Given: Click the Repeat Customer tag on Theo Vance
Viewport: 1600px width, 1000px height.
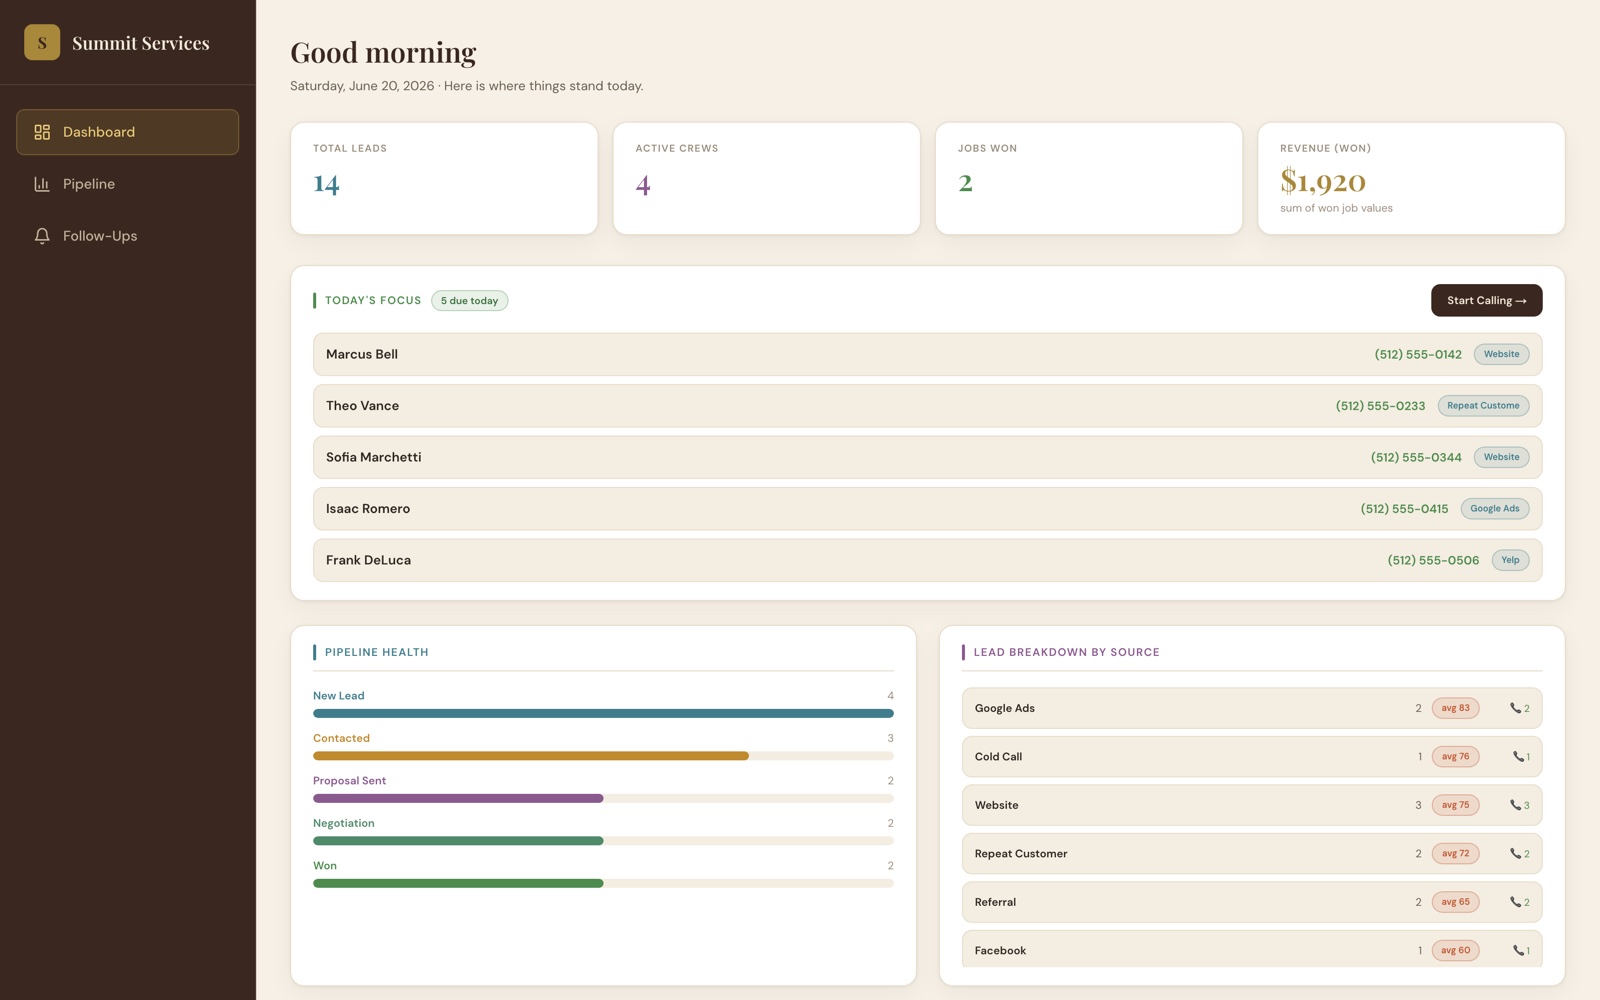Looking at the screenshot, I should tap(1483, 406).
